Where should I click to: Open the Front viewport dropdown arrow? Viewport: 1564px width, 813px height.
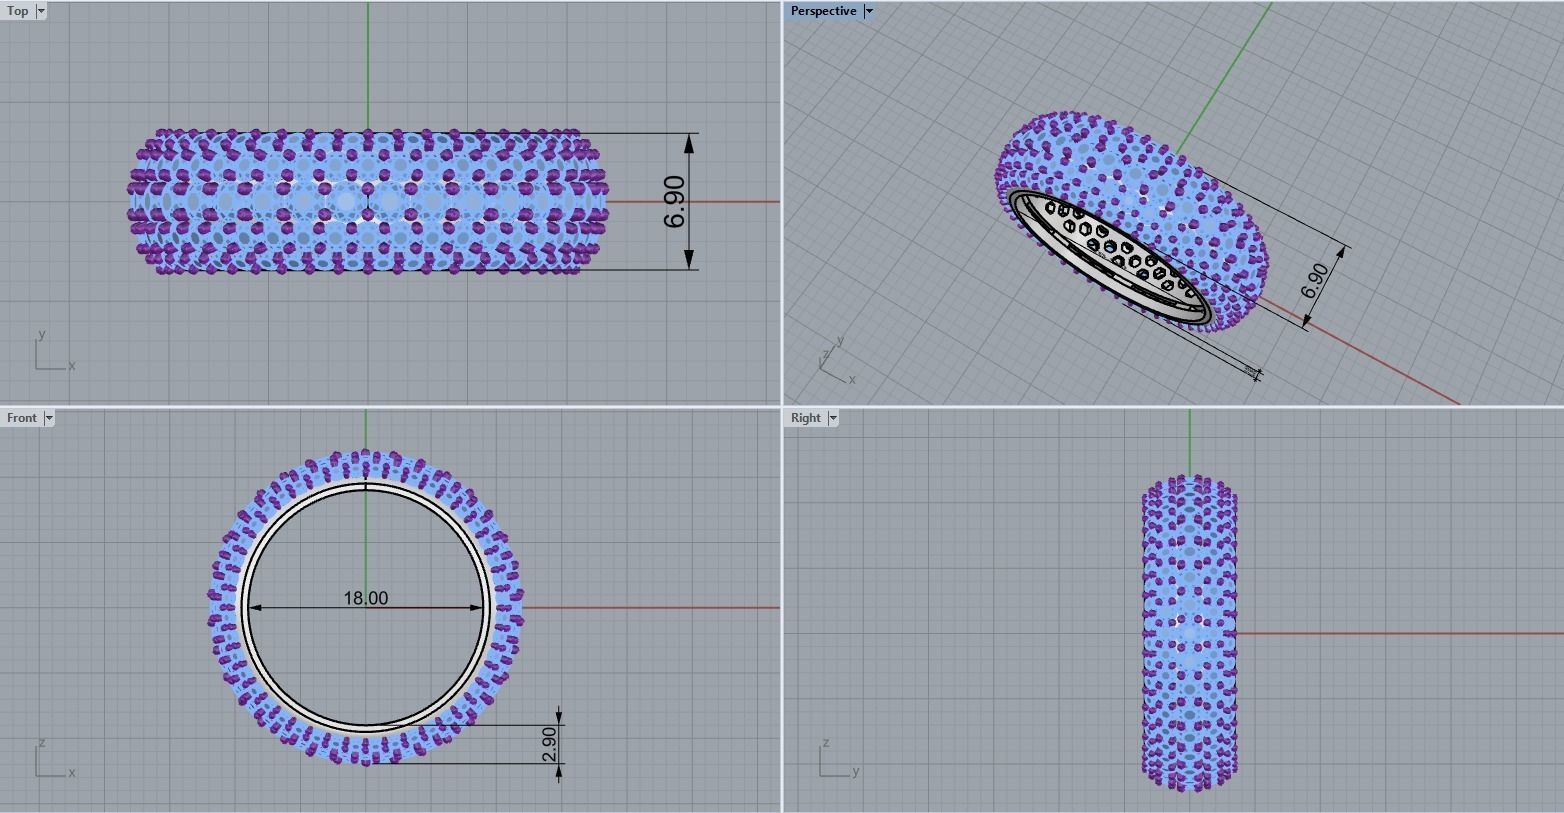[49, 418]
